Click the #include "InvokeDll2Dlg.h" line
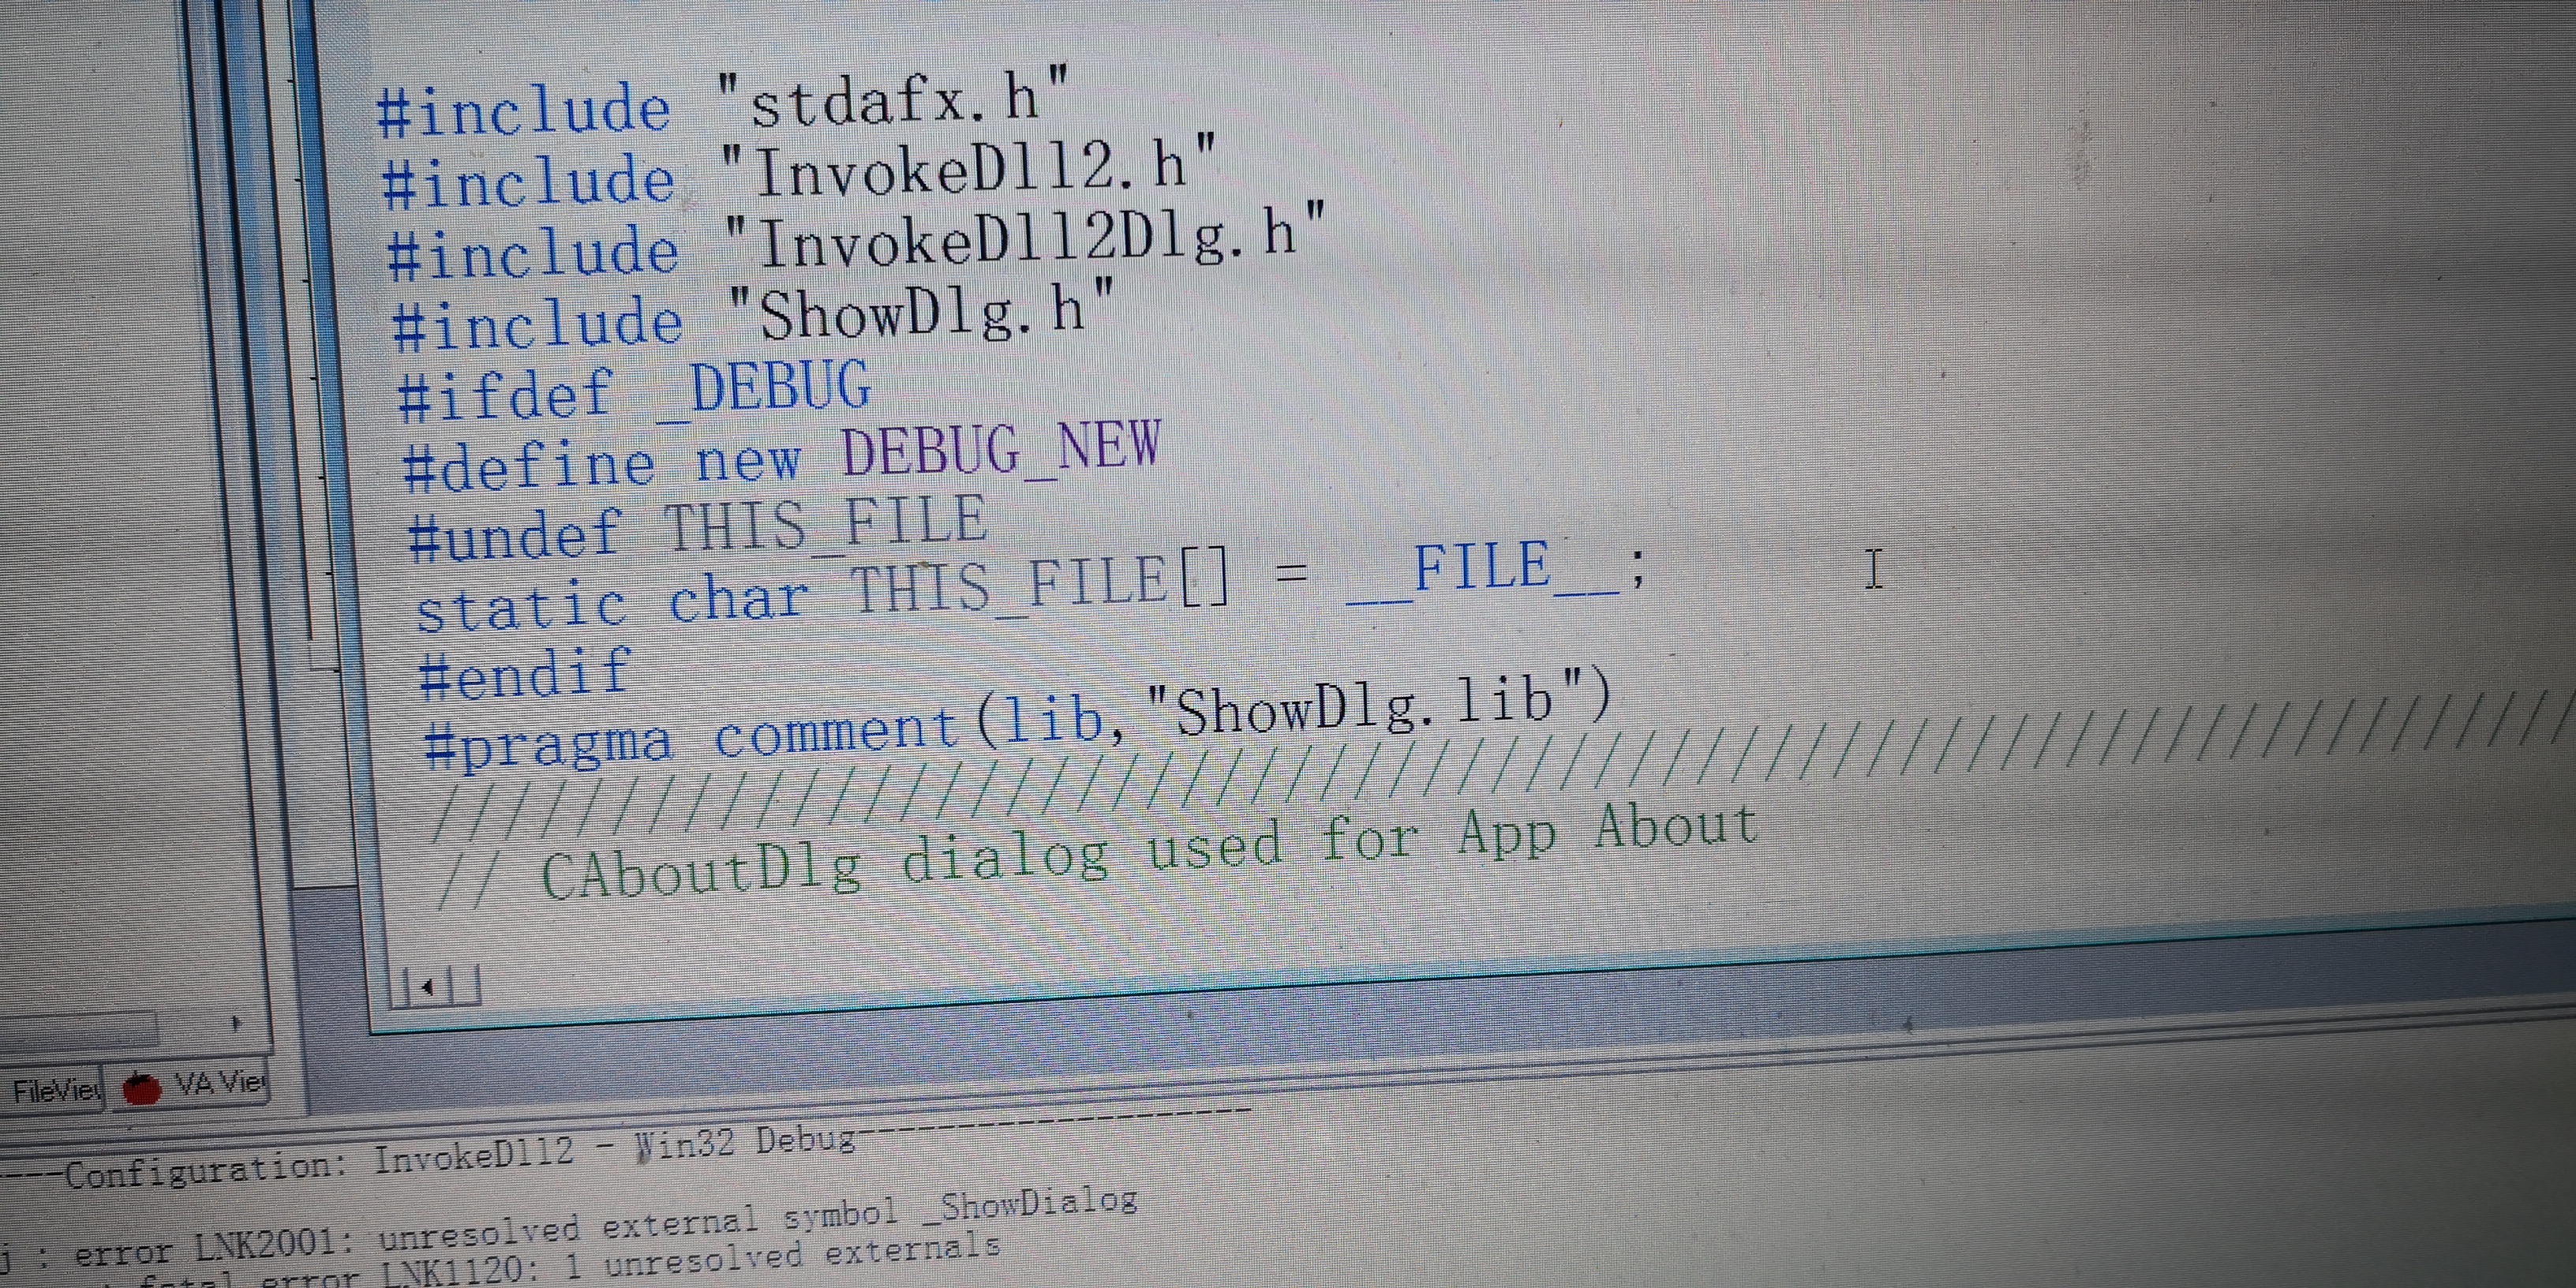This screenshot has height=1288, width=2576. tap(857, 241)
